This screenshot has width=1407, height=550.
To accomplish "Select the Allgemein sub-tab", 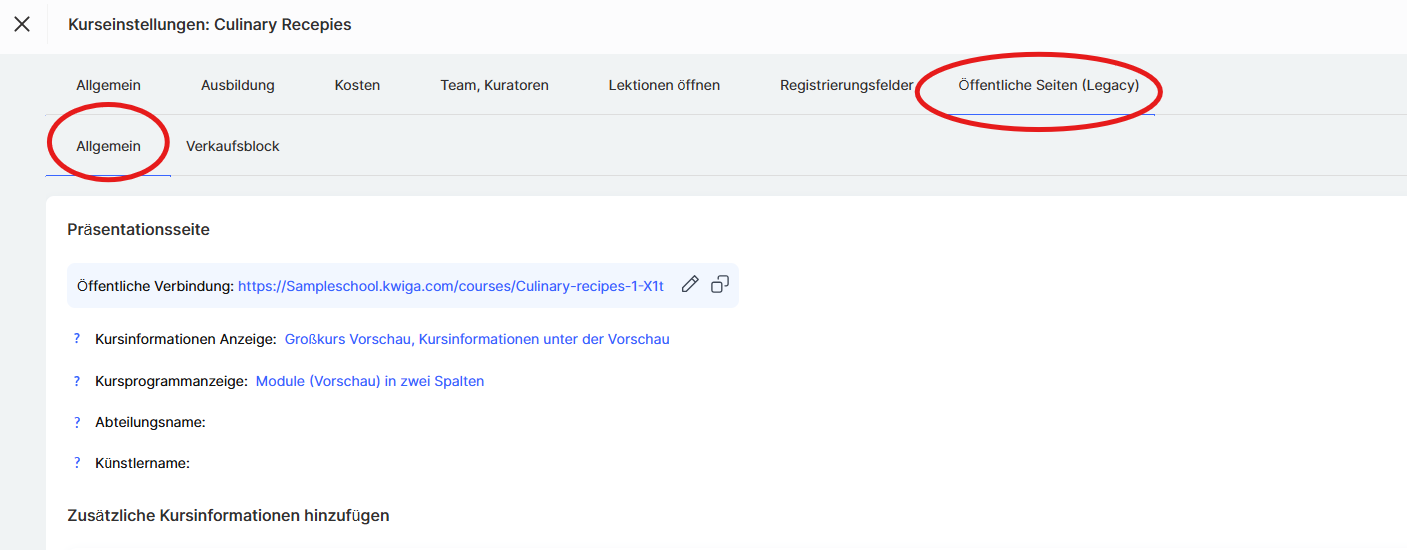I will click(108, 146).
